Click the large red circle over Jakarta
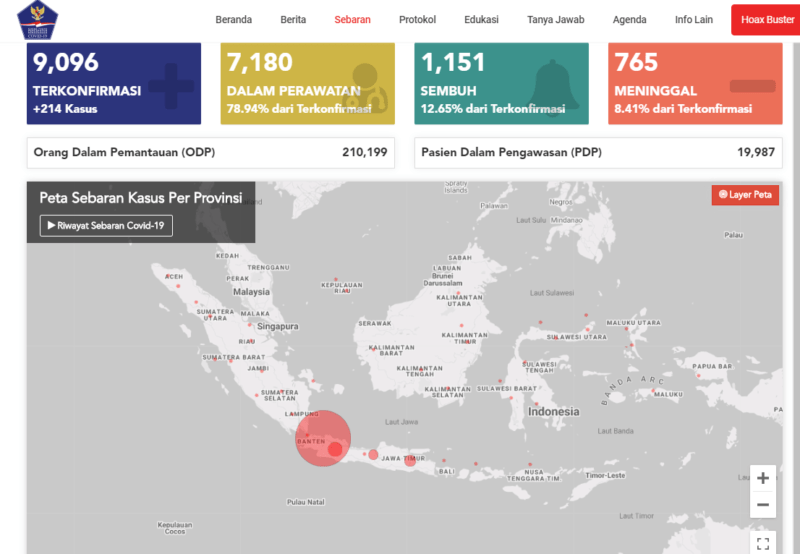This screenshot has width=800, height=554. [322, 438]
